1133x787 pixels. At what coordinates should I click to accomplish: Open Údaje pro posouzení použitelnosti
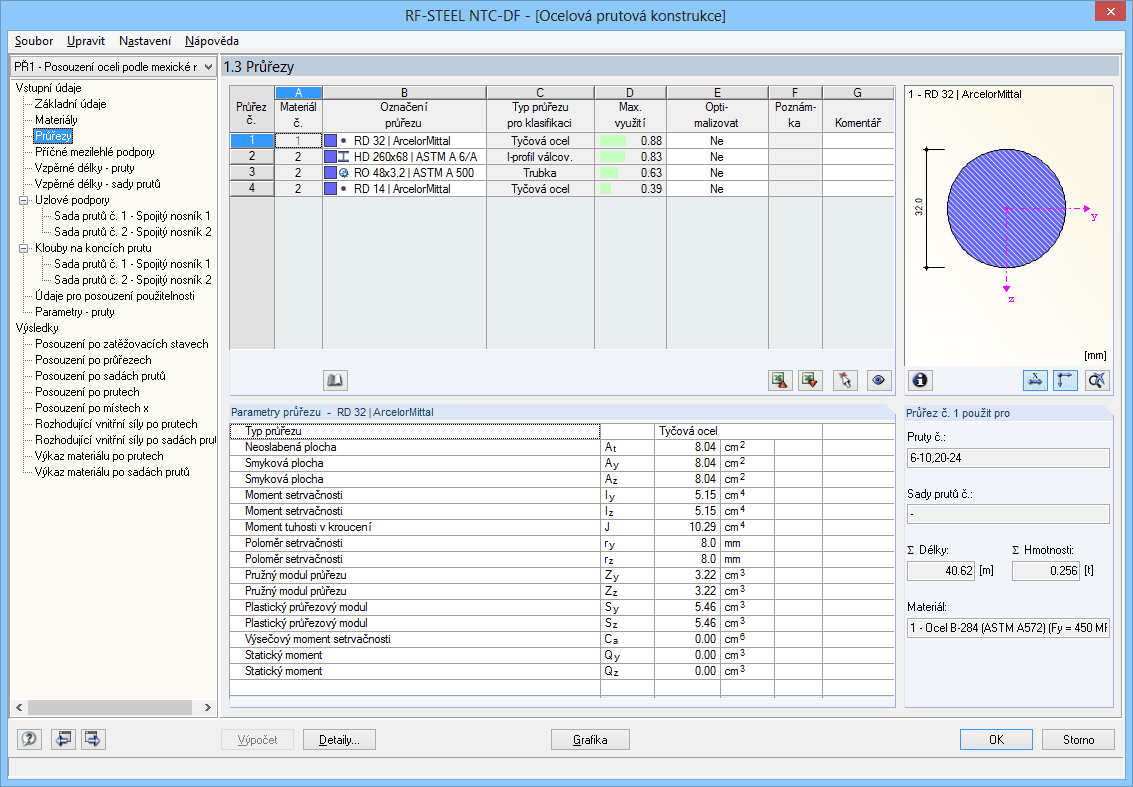(115, 296)
